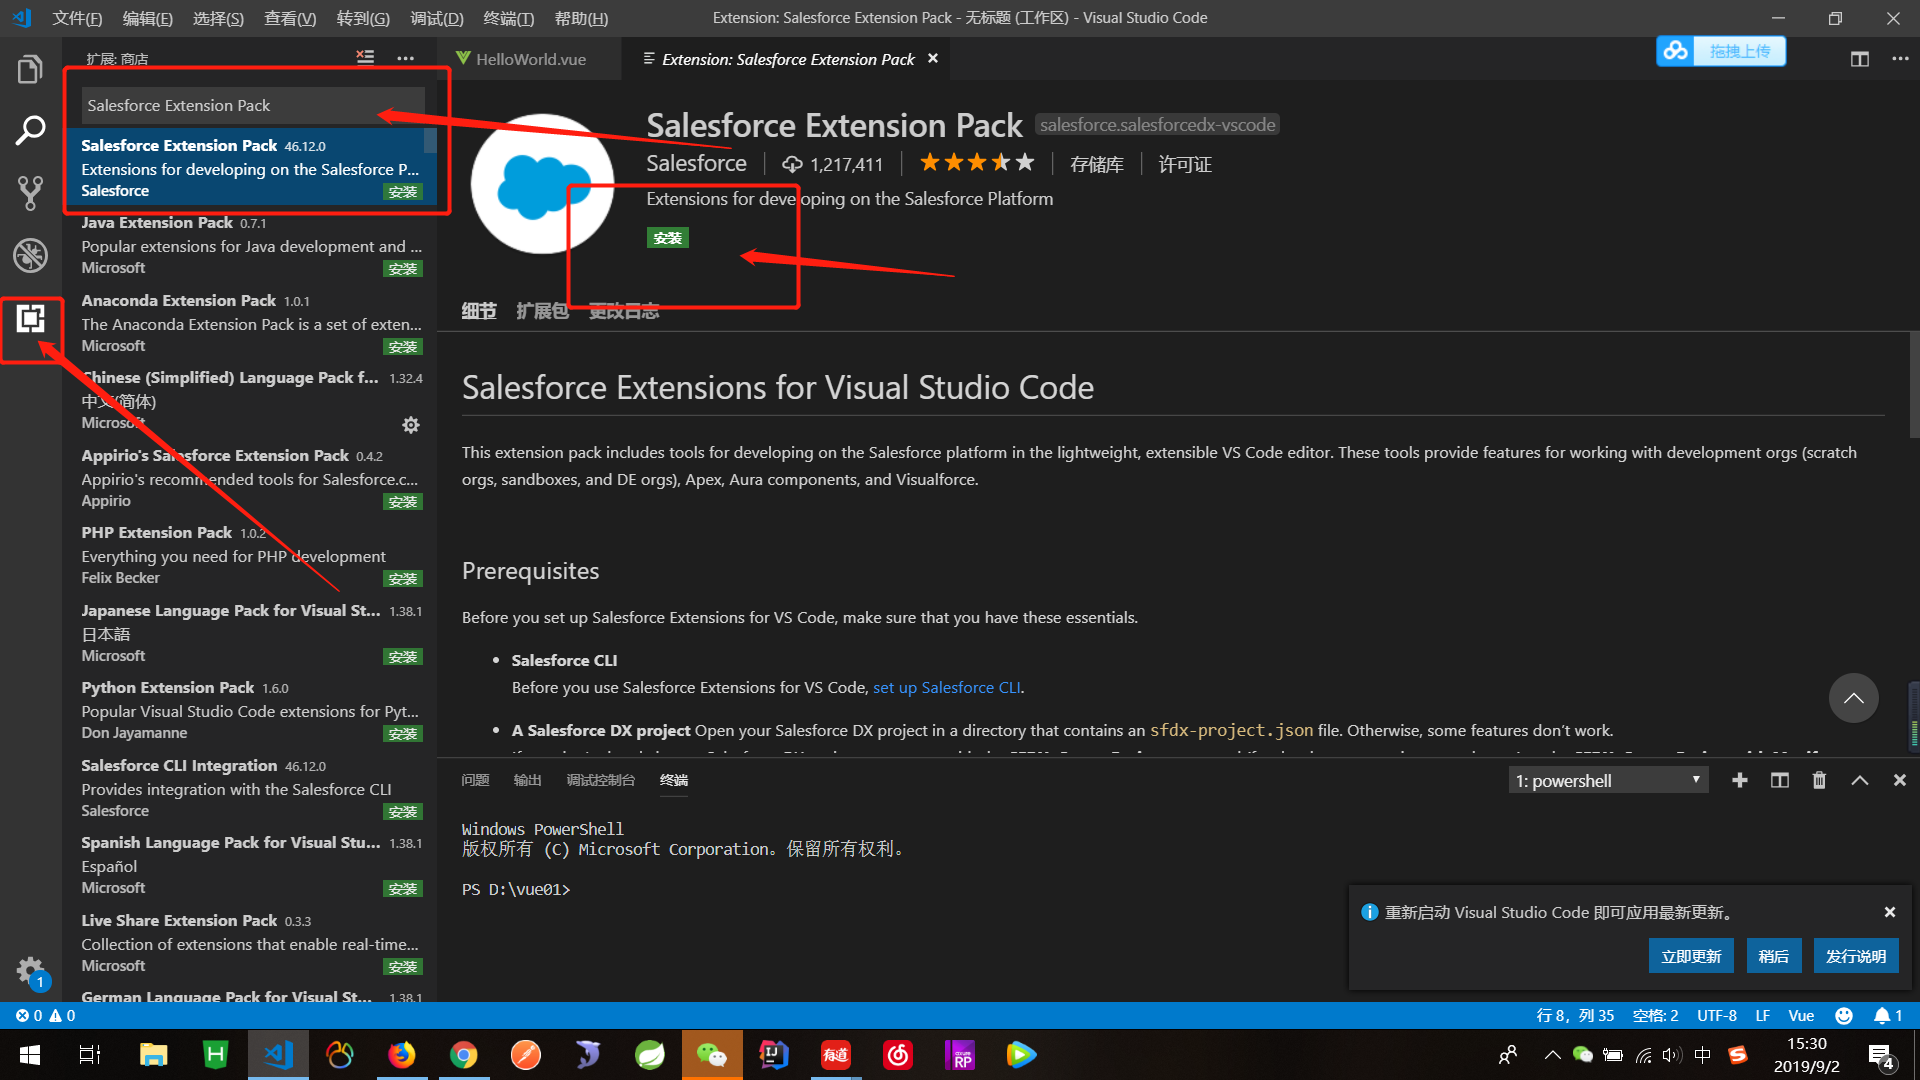
Task: Open the Extensions view more actions menu
Action: pos(406,58)
